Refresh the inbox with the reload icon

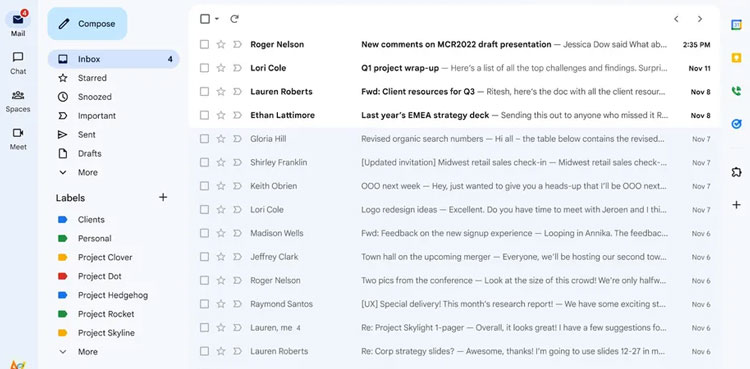[234, 19]
